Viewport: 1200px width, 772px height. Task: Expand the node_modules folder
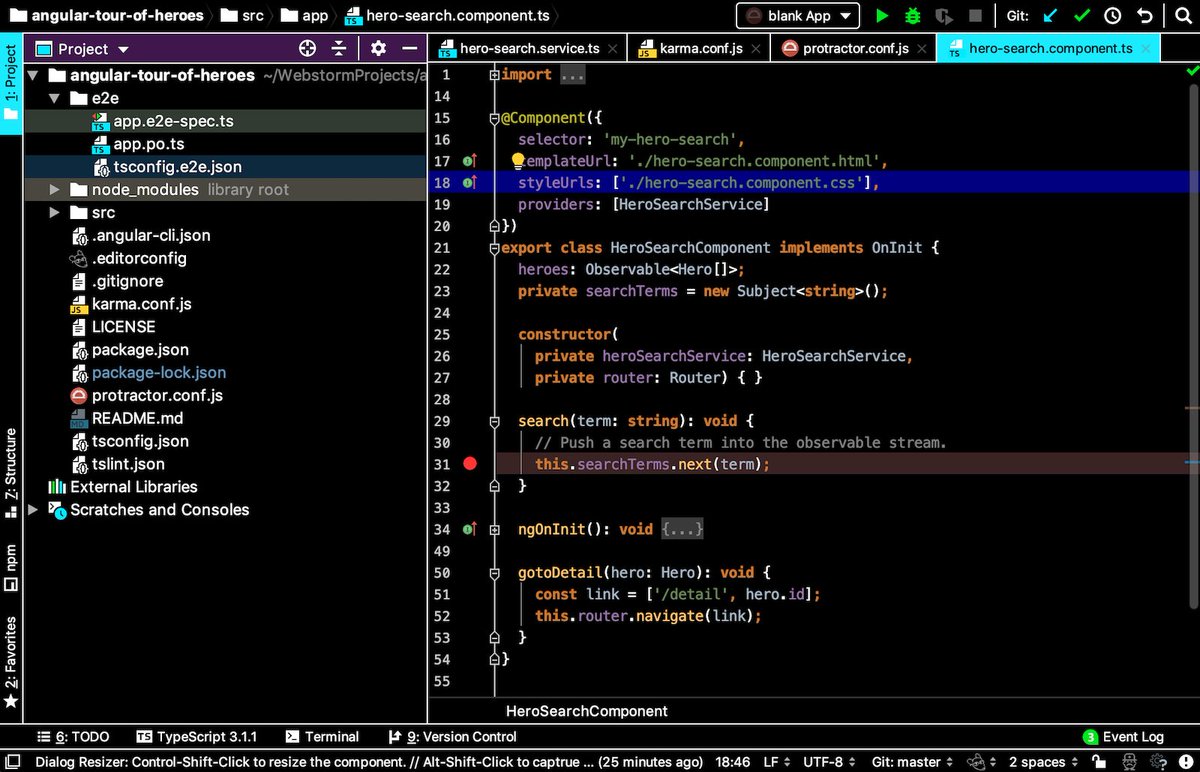56,189
